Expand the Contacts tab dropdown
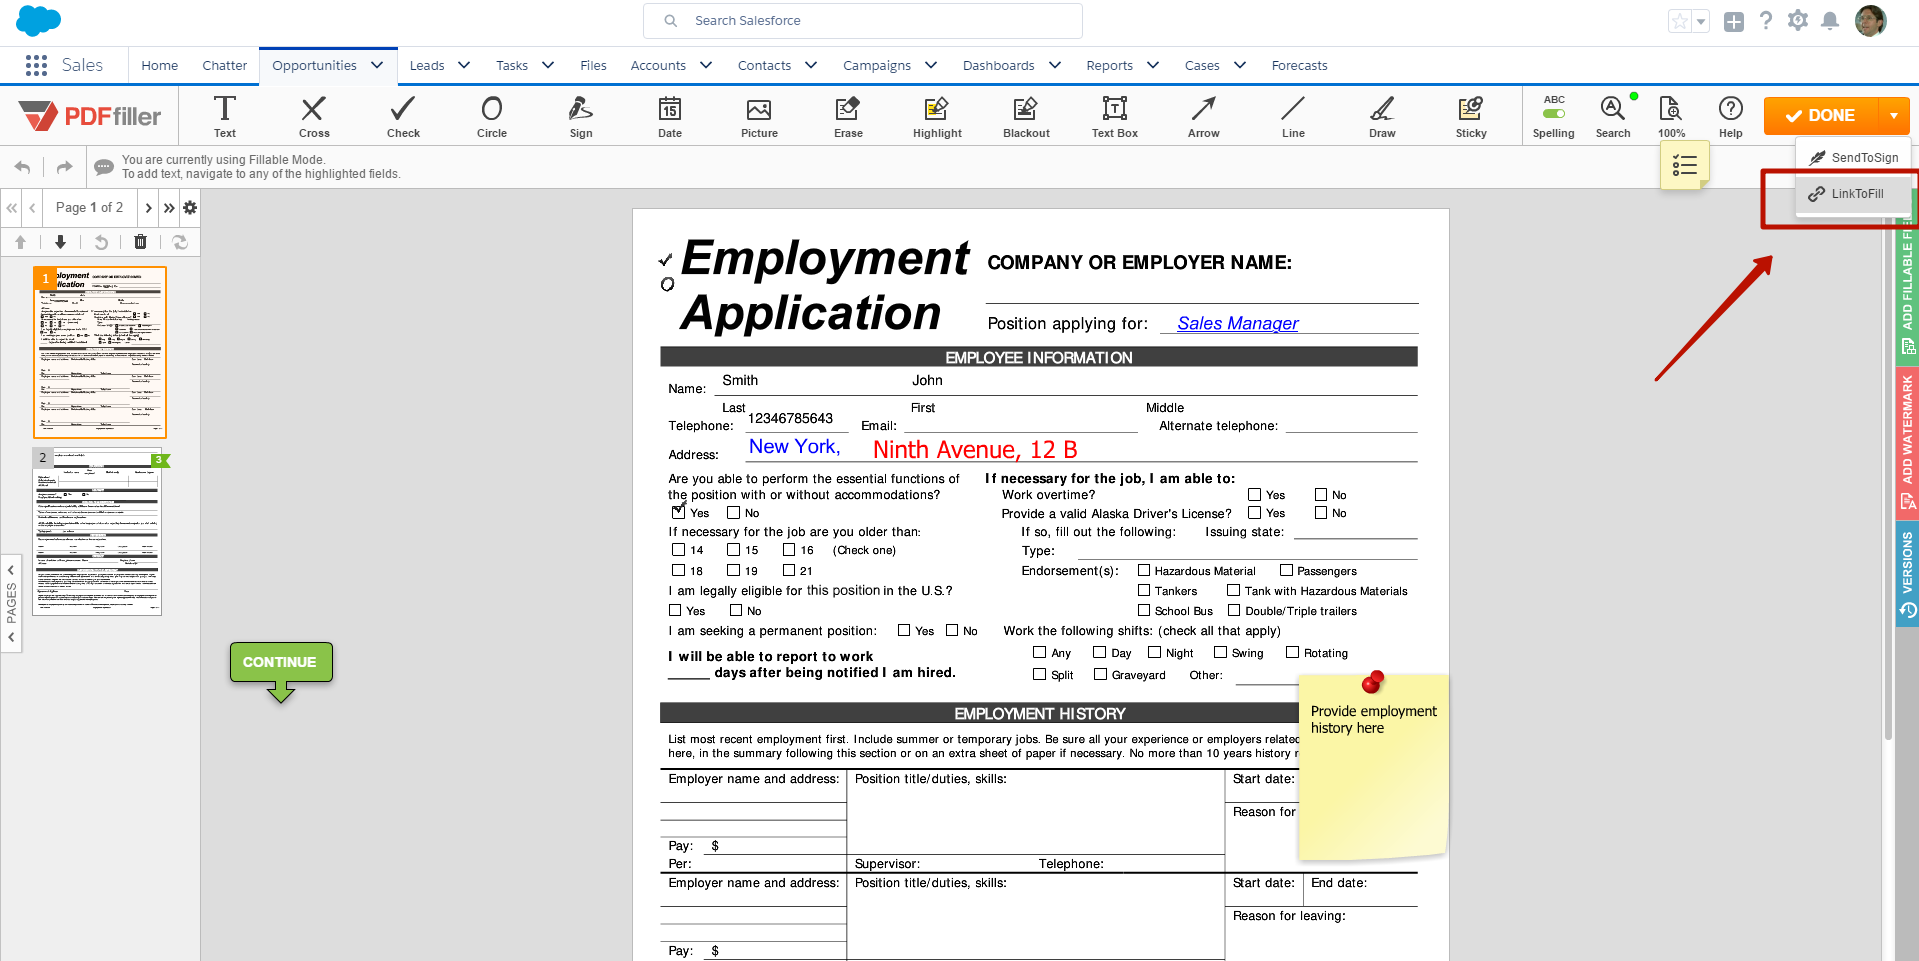This screenshot has height=961, width=1919. (x=811, y=65)
